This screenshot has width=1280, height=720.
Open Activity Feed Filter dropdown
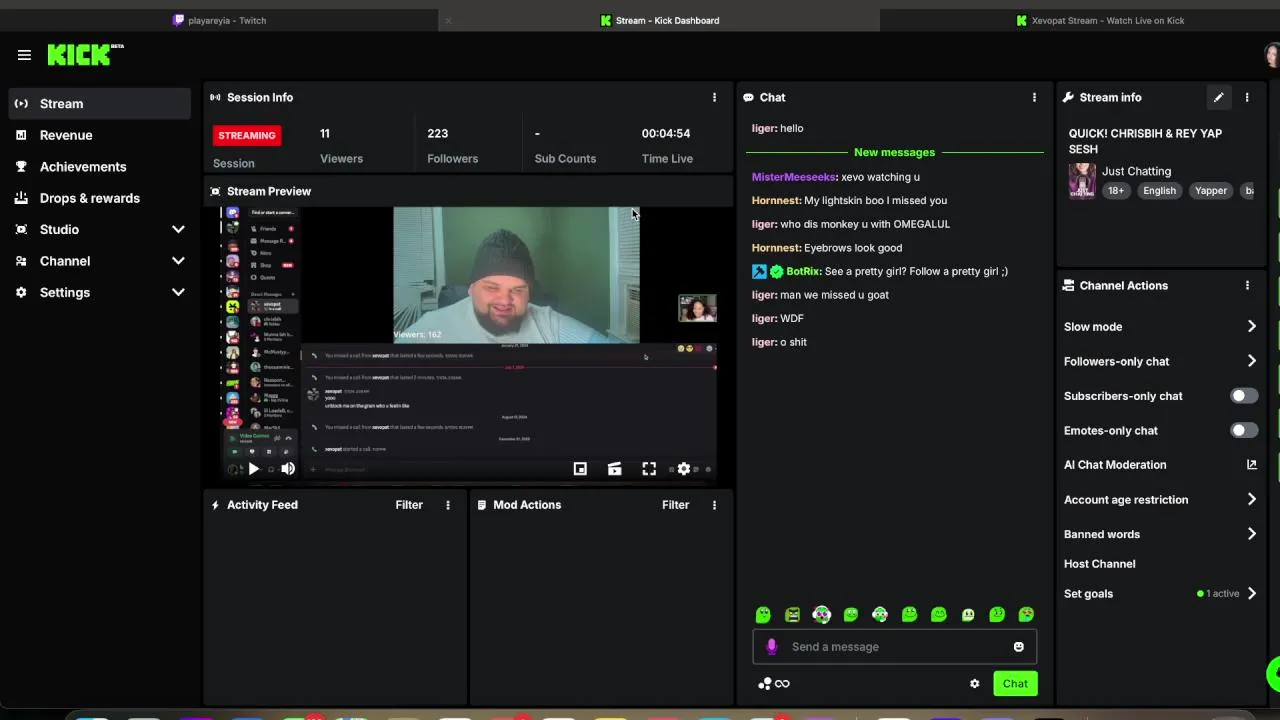click(x=409, y=505)
